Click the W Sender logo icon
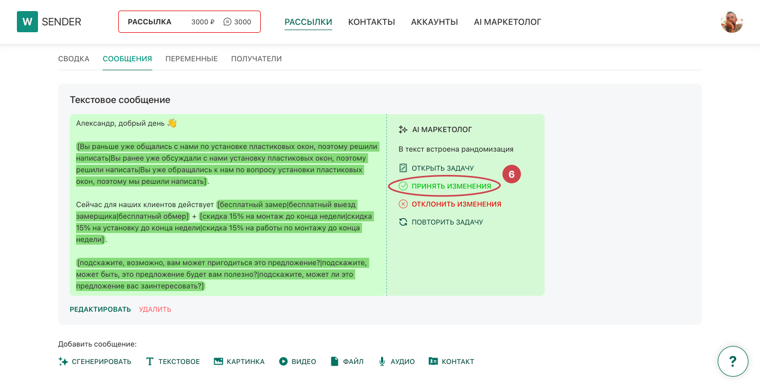This screenshot has height=383, width=760. [27, 22]
